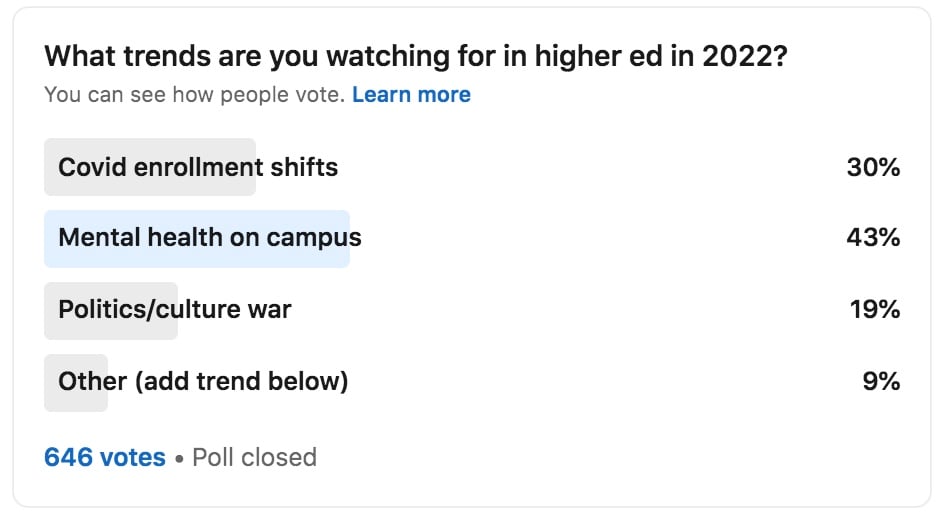The image size is (948, 516).
Task: Click the 30% result value
Action: (873, 168)
